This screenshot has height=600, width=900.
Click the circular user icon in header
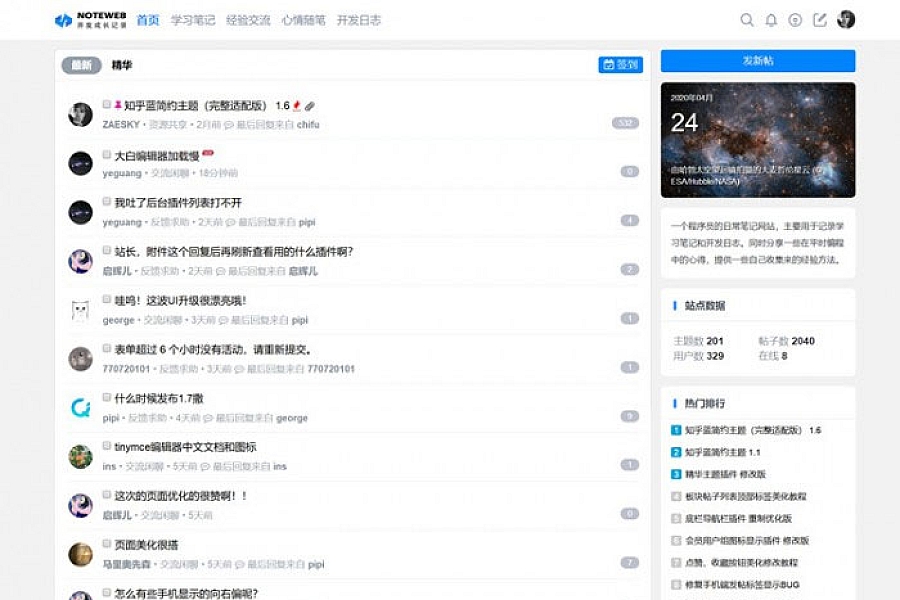[795, 20]
